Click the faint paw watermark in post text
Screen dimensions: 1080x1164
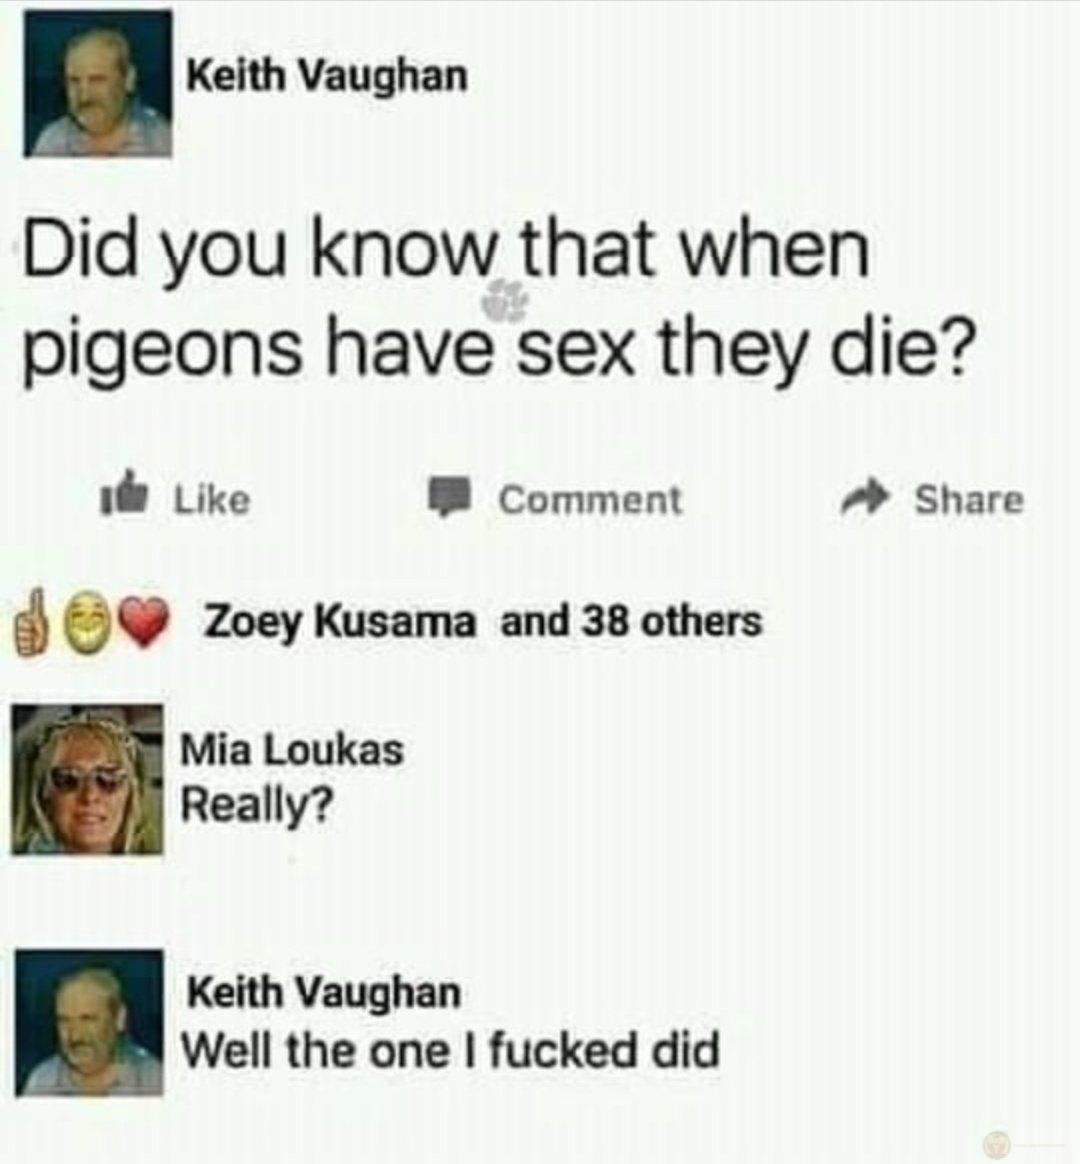coord(505,300)
